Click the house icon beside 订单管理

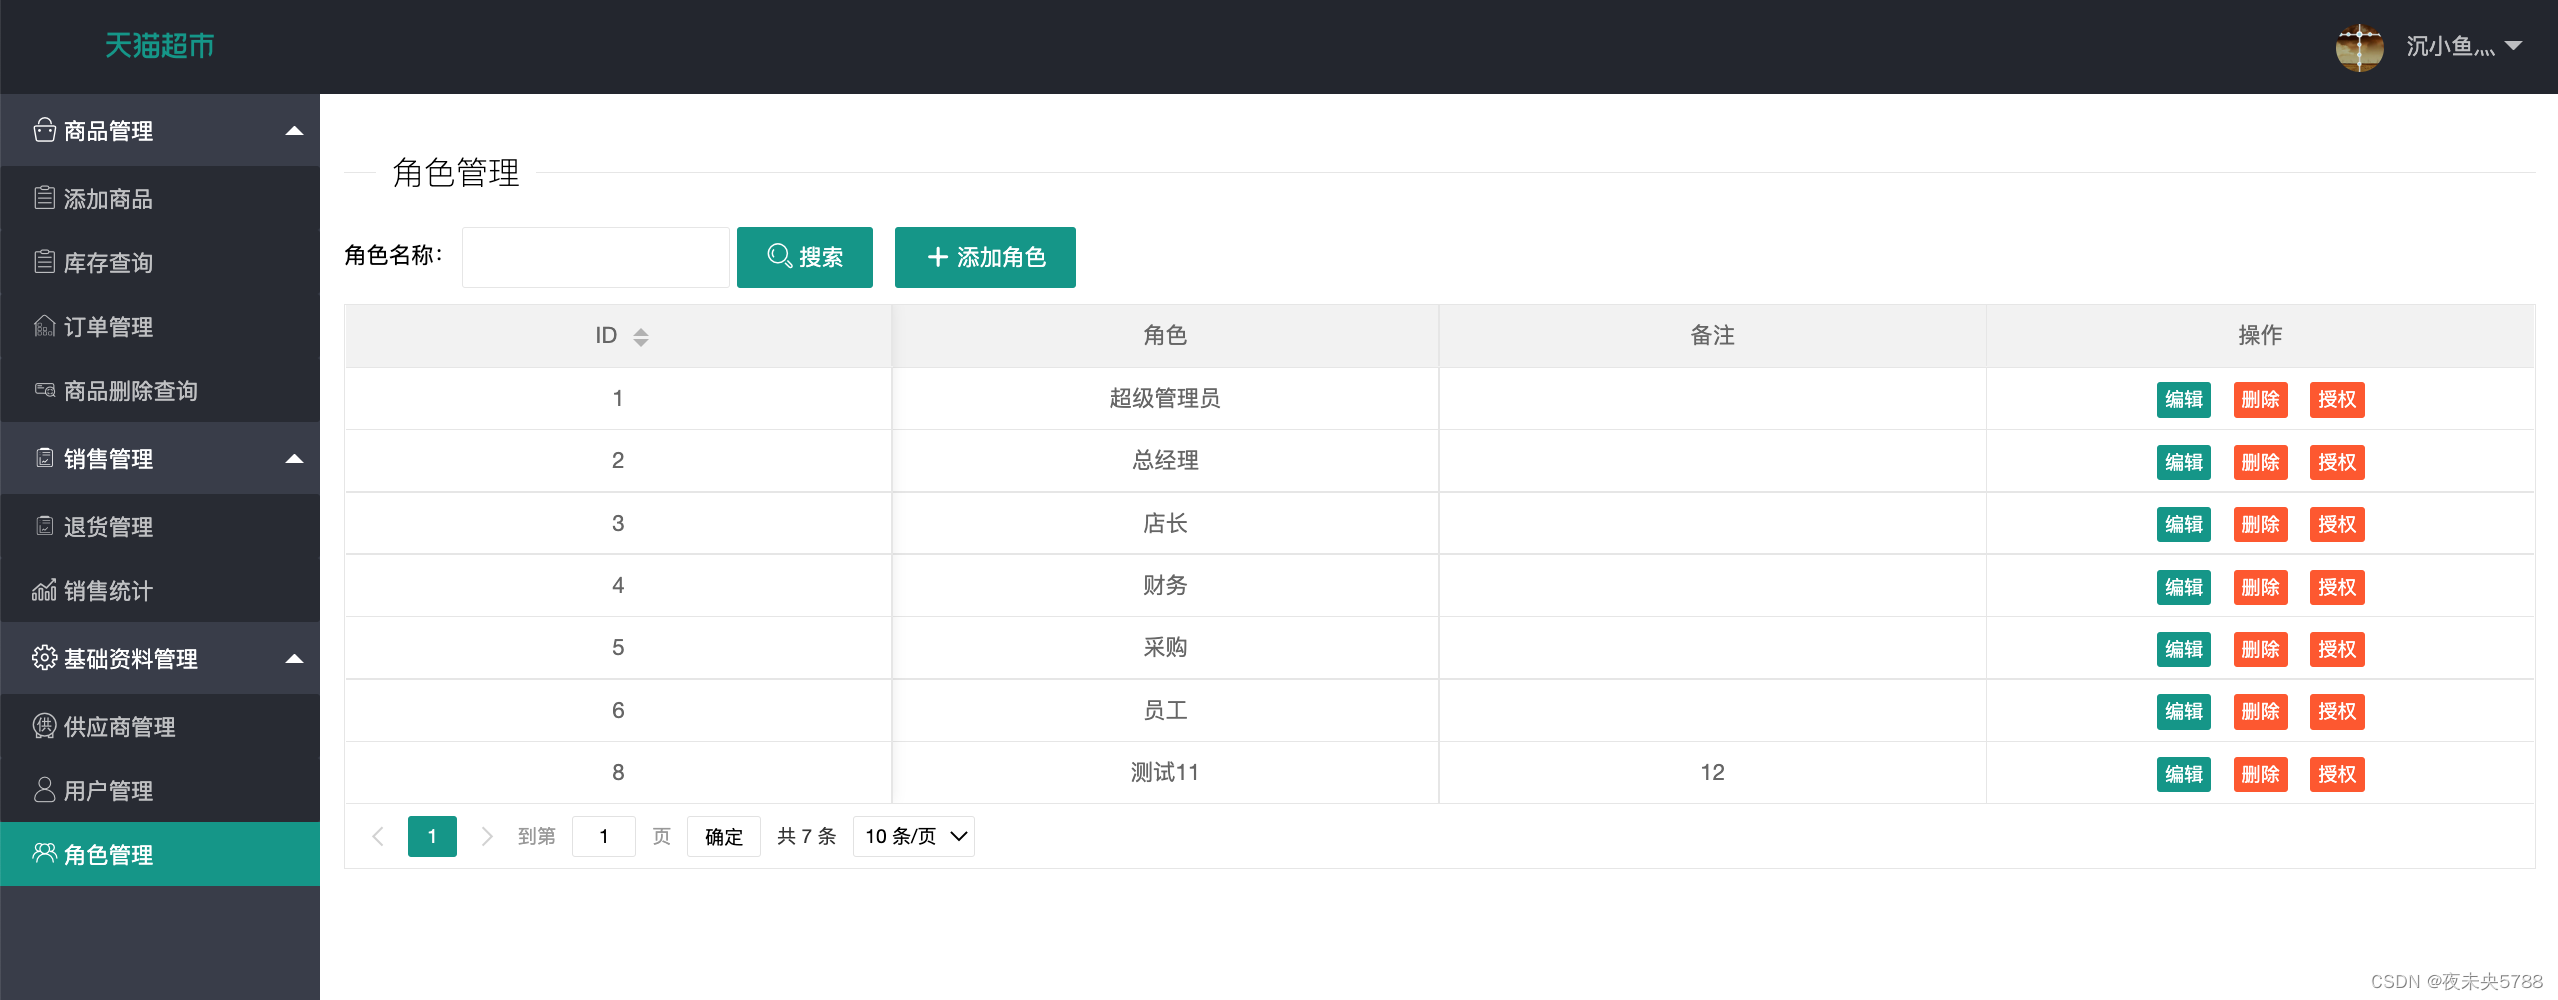pyautogui.click(x=43, y=326)
